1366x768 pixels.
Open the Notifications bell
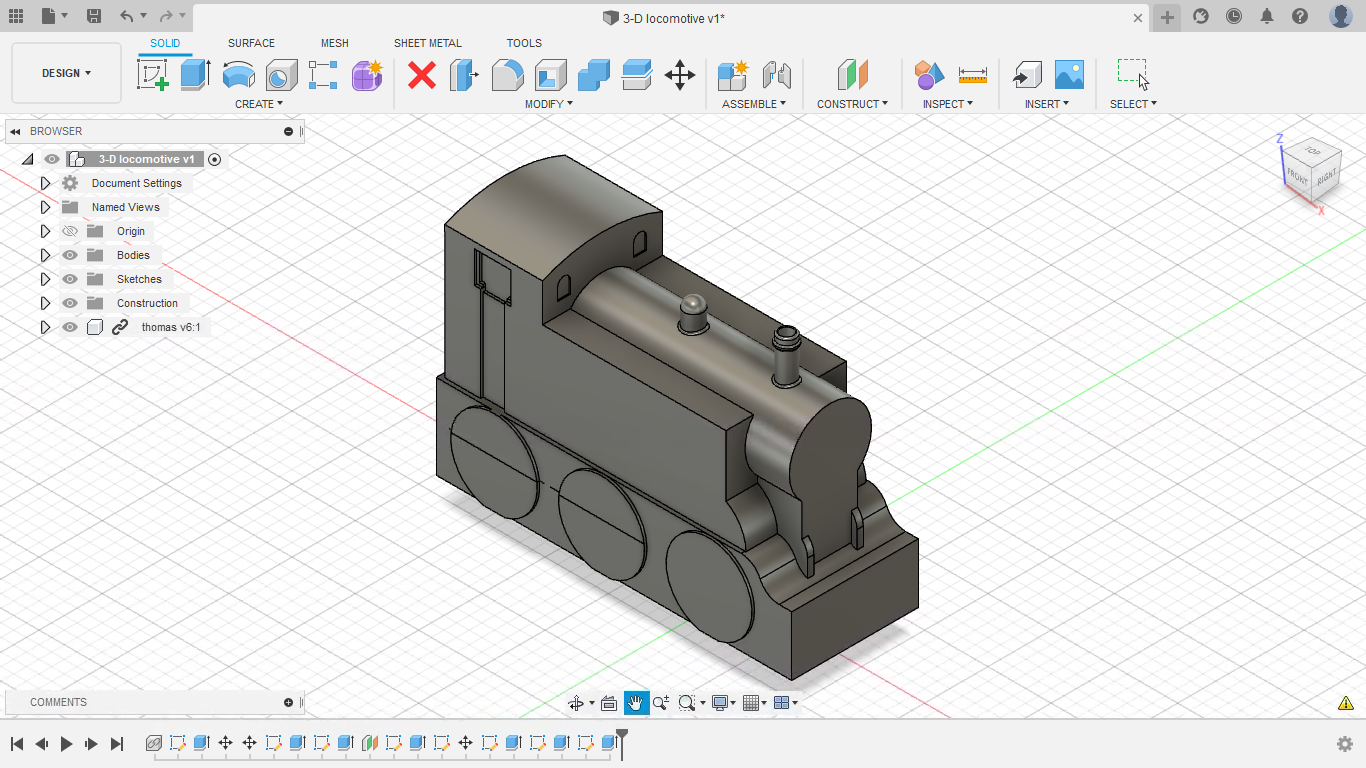[1267, 16]
